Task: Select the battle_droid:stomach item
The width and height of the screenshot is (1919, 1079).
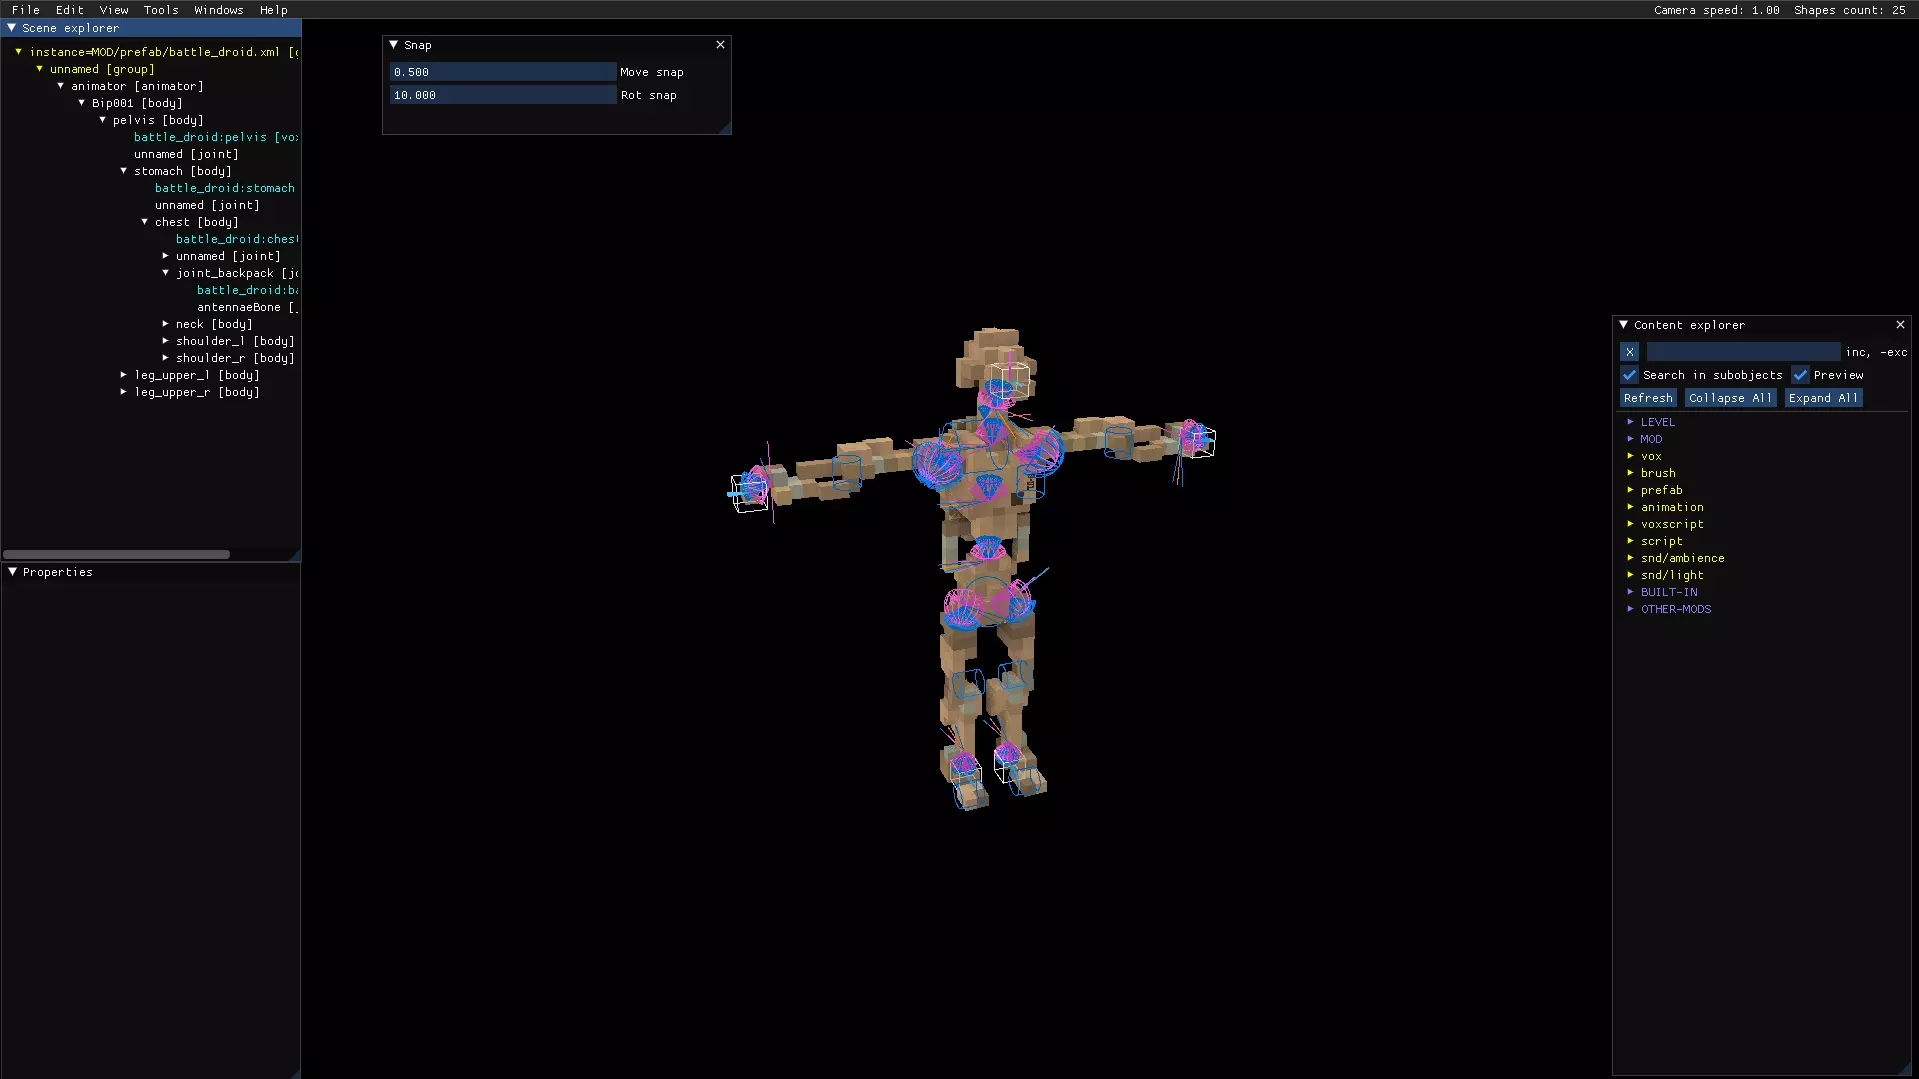Action: click(225, 188)
